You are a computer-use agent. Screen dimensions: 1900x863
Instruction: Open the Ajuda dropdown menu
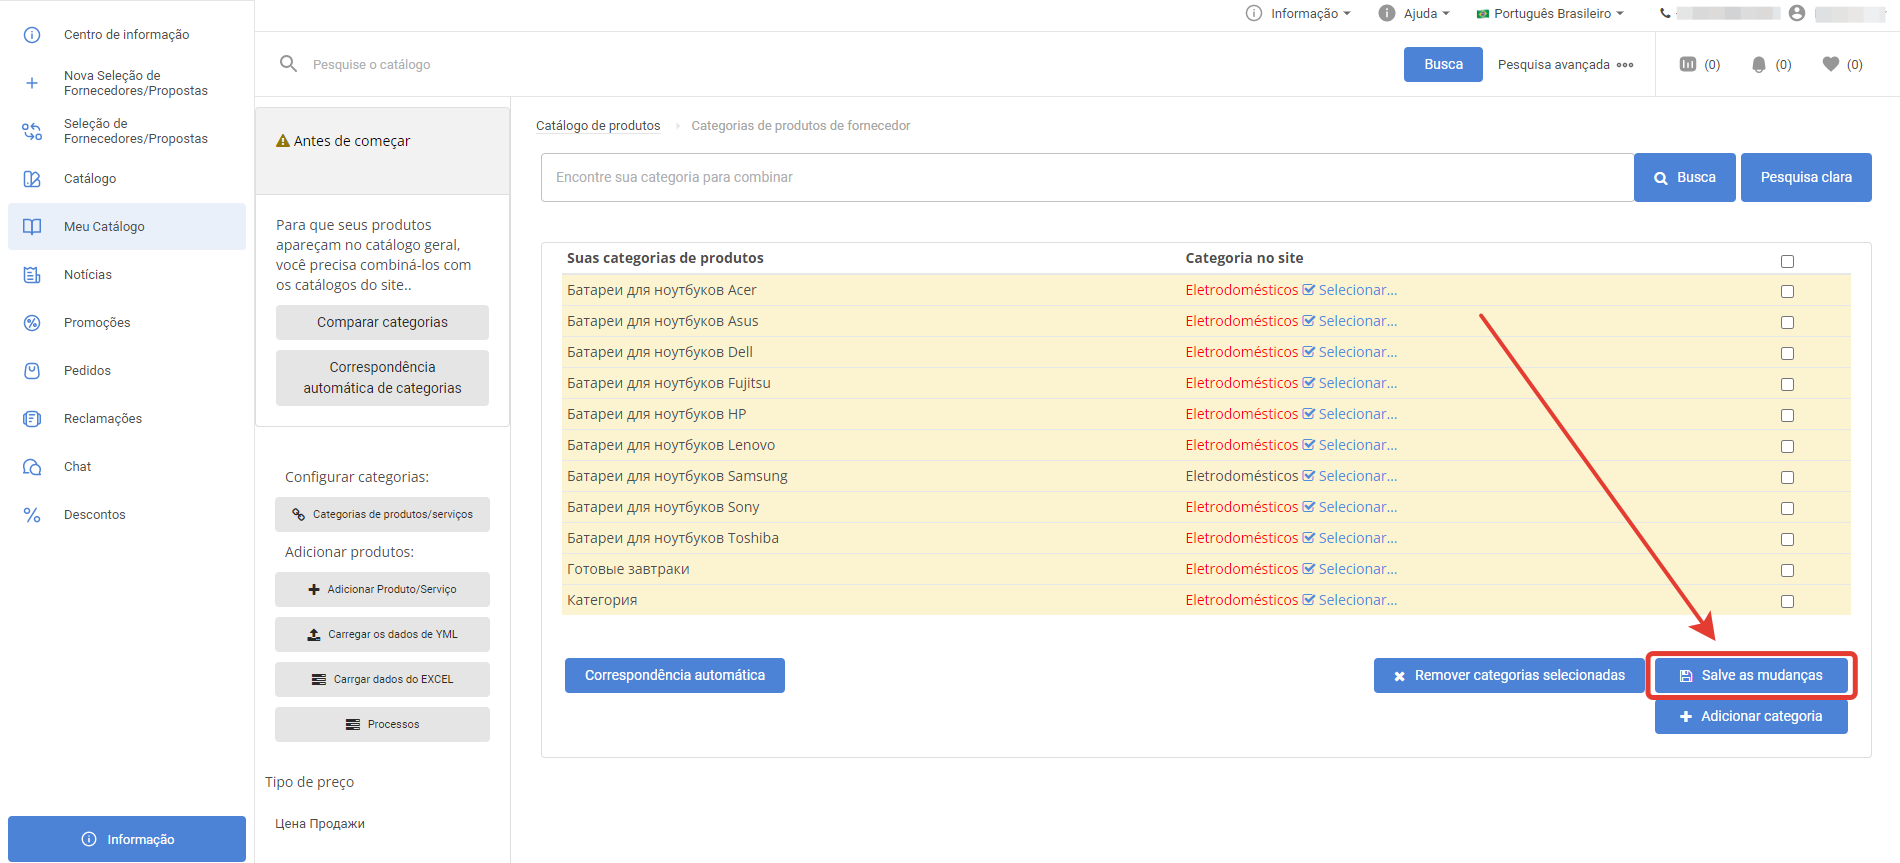[1414, 13]
